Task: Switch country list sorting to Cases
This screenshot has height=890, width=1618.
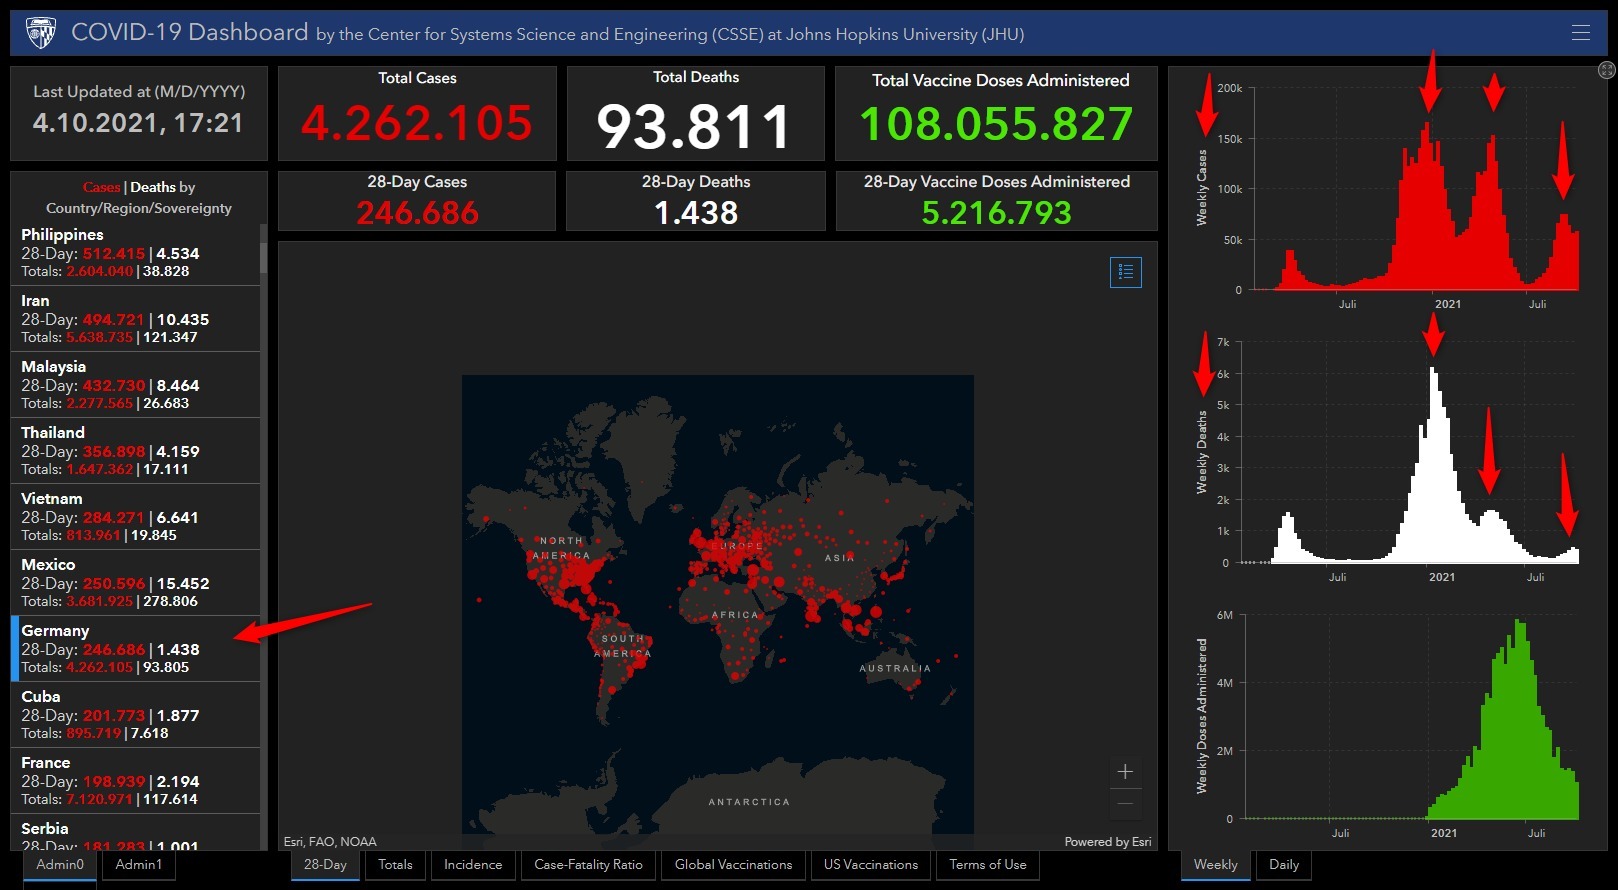Action: pyautogui.click(x=101, y=187)
